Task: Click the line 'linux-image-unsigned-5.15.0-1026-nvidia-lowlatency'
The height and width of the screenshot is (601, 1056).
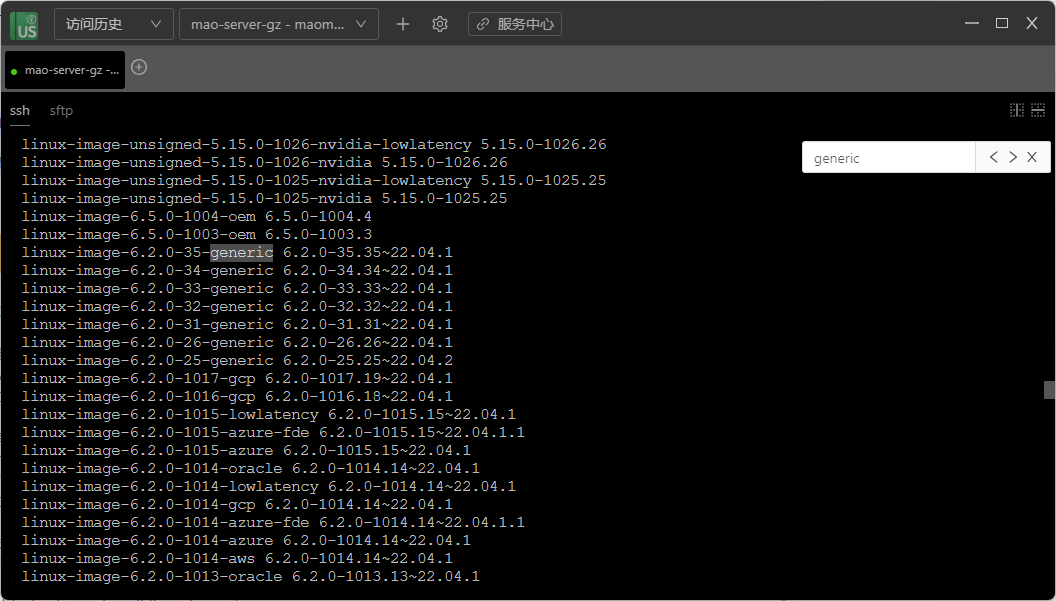Action: (314, 145)
